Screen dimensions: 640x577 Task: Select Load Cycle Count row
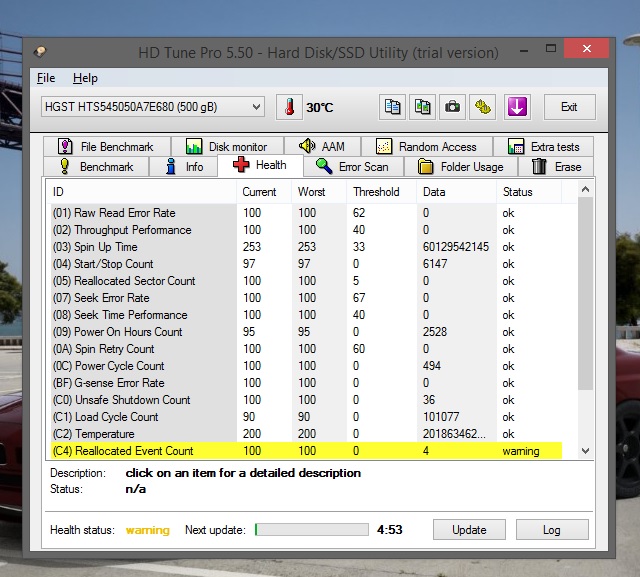coord(306,417)
